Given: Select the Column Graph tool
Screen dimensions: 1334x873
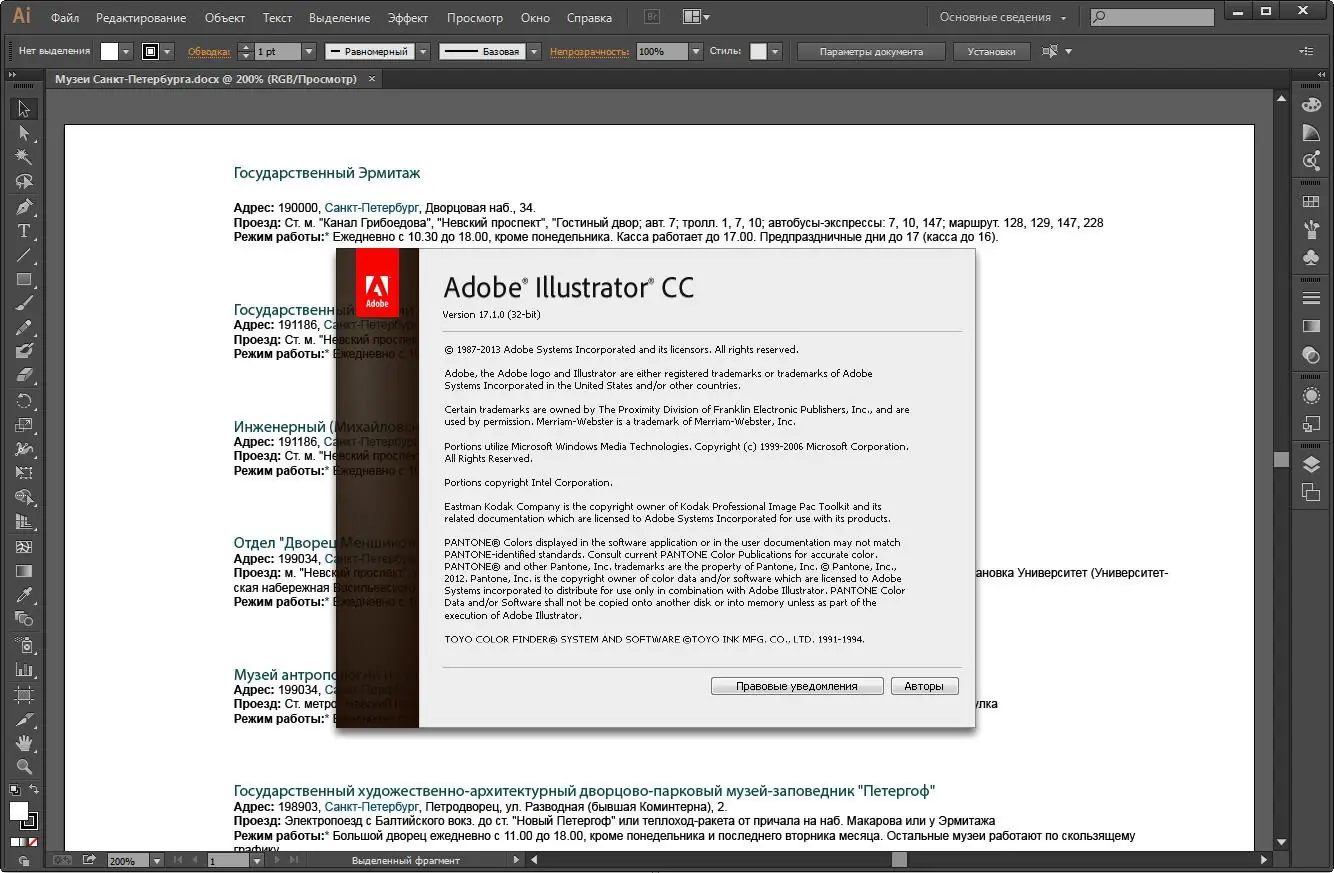Looking at the screenshot, I should (x=24, y=669).
